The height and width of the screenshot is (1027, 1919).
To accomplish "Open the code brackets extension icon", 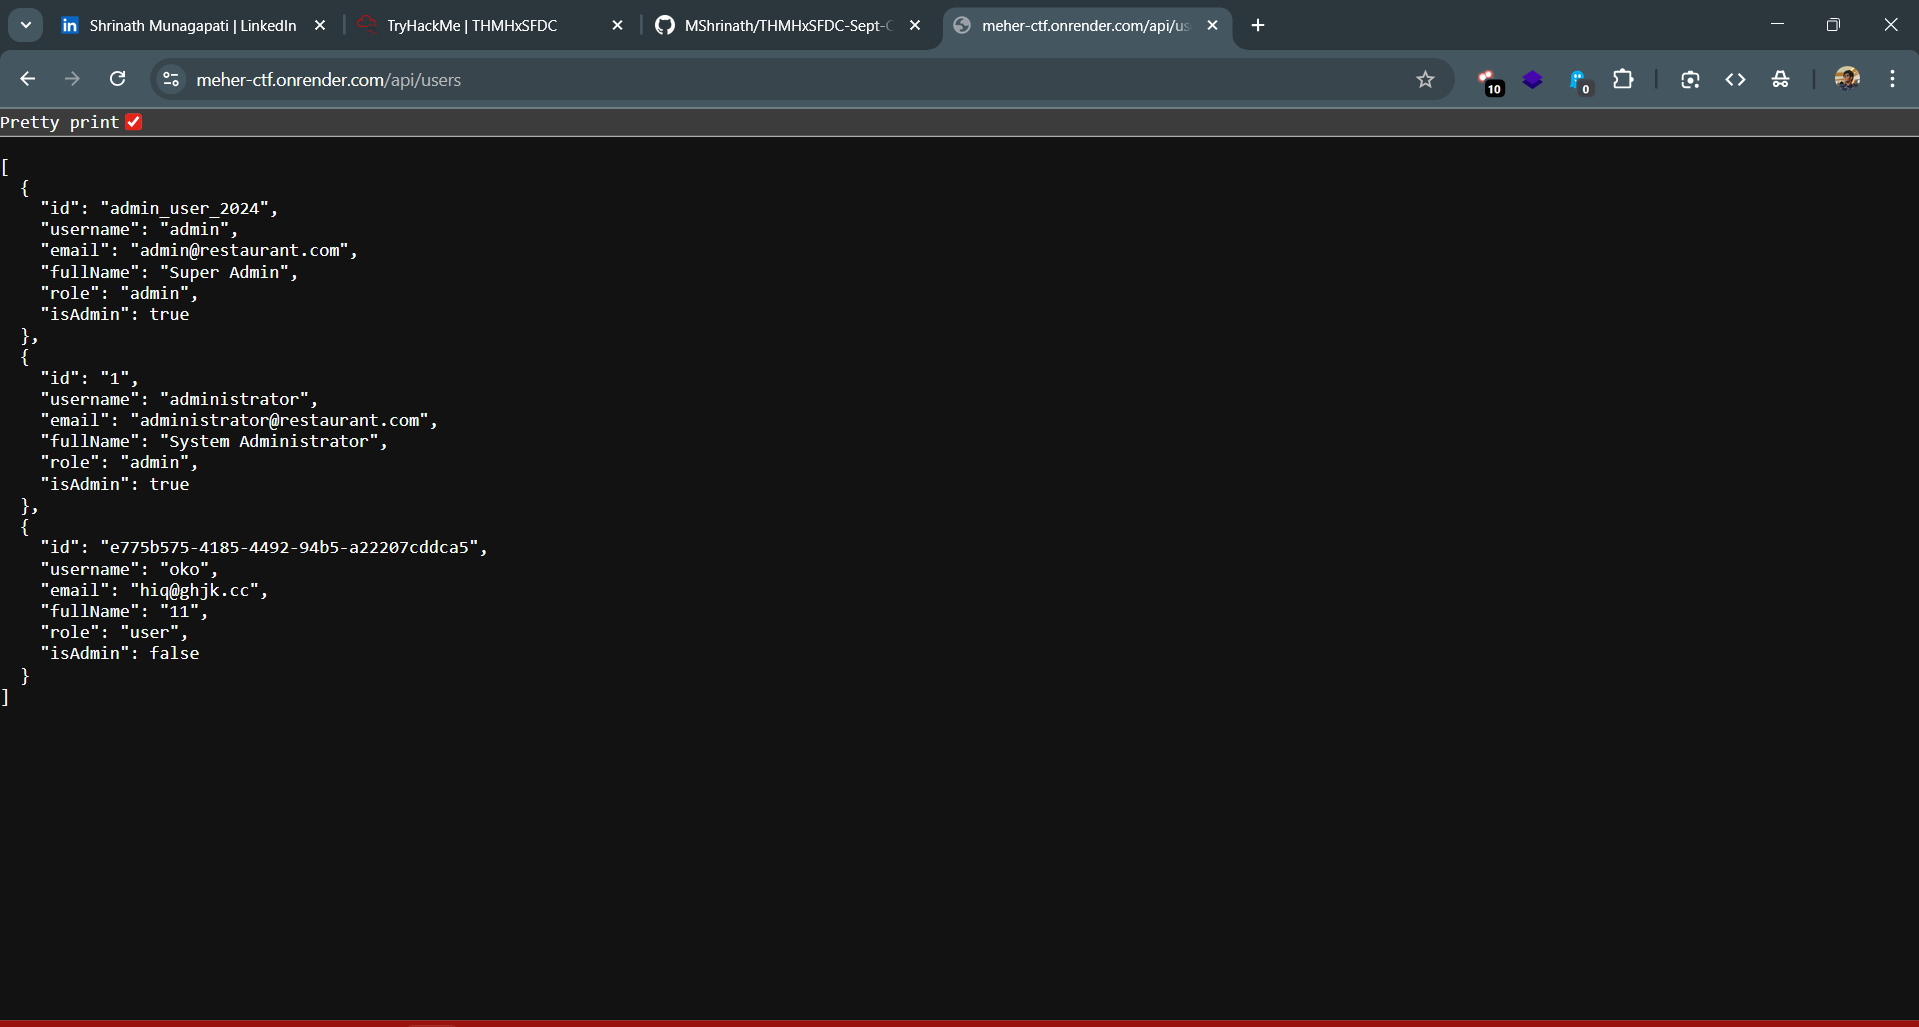I will tap(1735, 79).
